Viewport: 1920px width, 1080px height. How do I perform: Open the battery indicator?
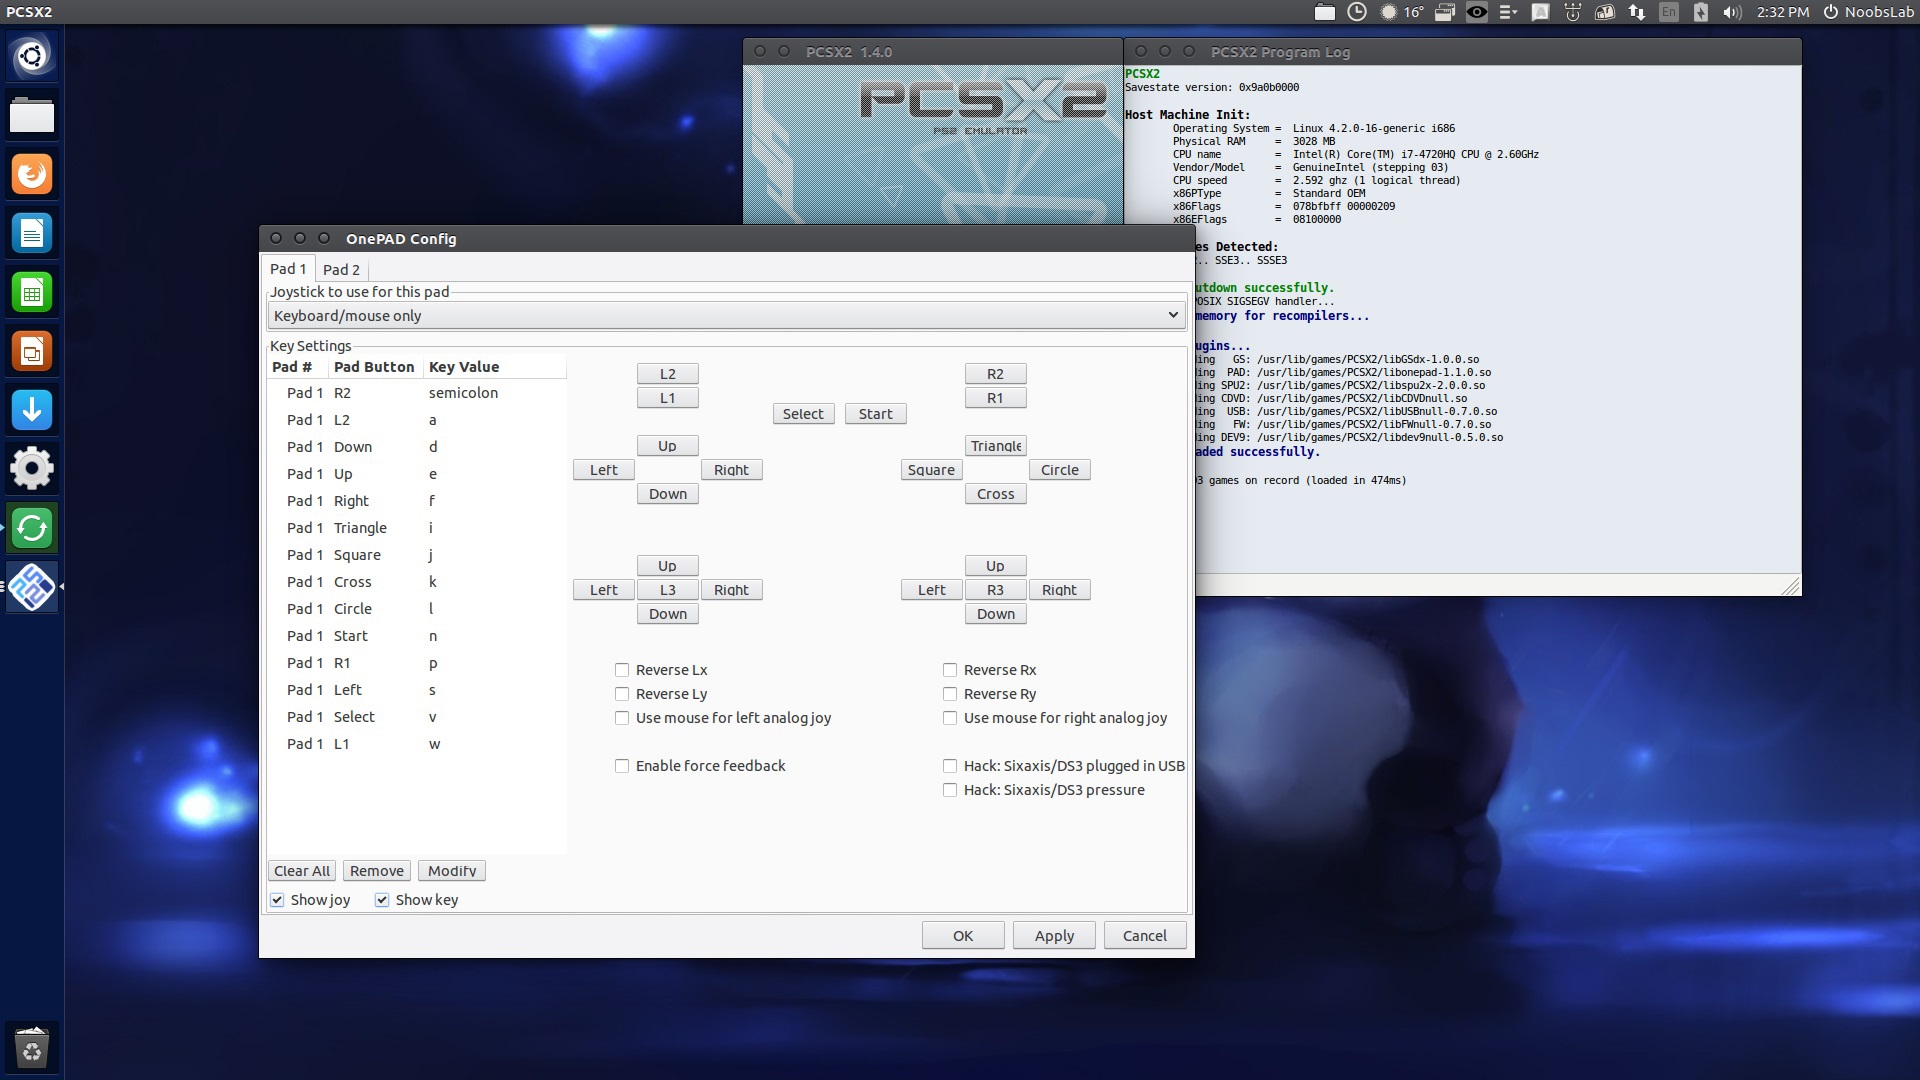point(1701,12)
